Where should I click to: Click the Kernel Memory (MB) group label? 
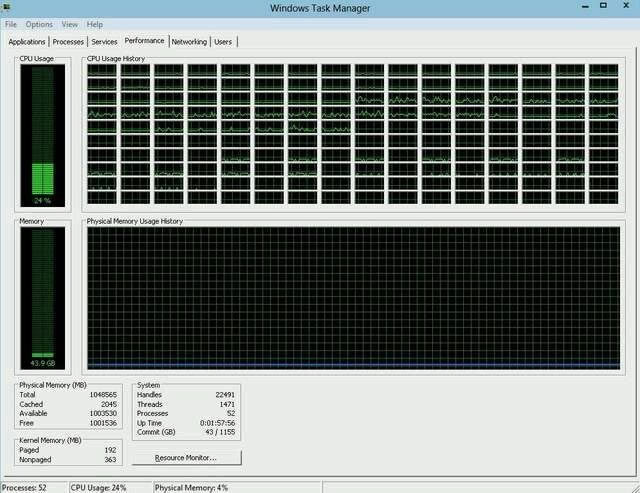pos(50,440)
